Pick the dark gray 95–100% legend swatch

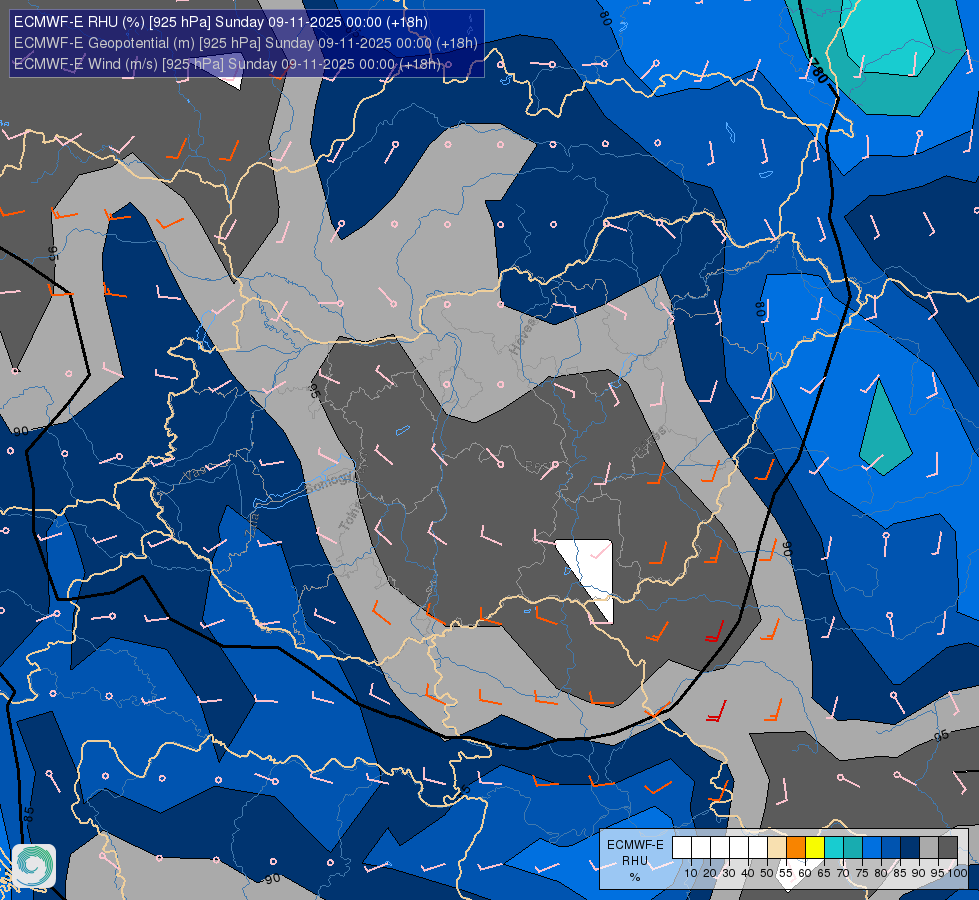(x=948, y=848)
